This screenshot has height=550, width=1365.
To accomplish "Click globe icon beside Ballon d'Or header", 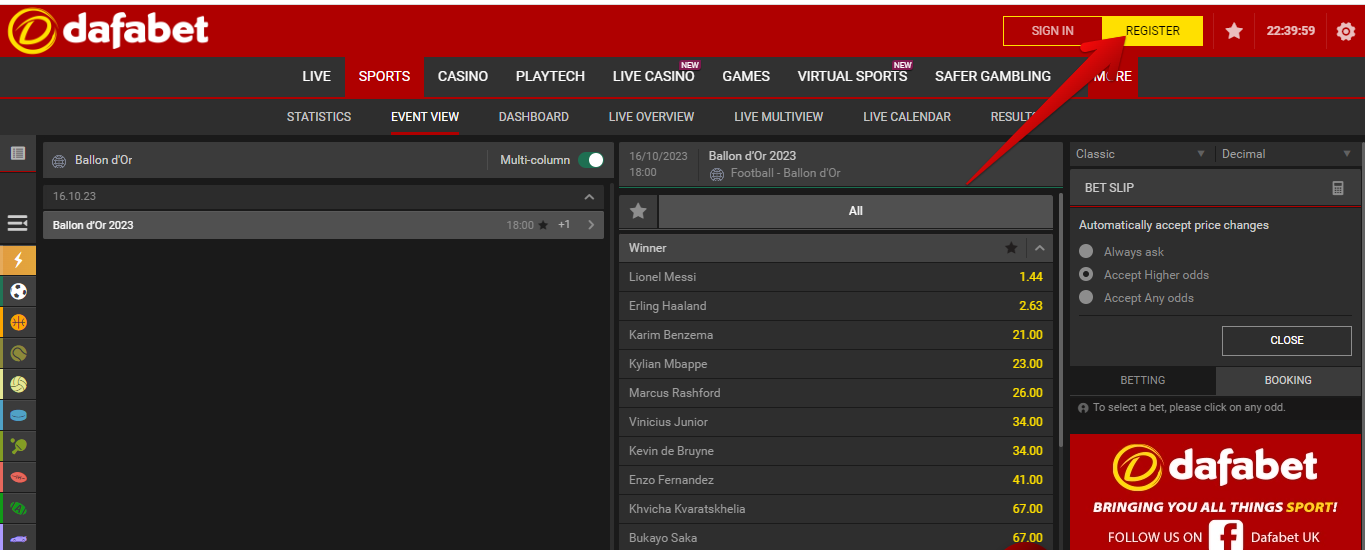I will point(58,160).
